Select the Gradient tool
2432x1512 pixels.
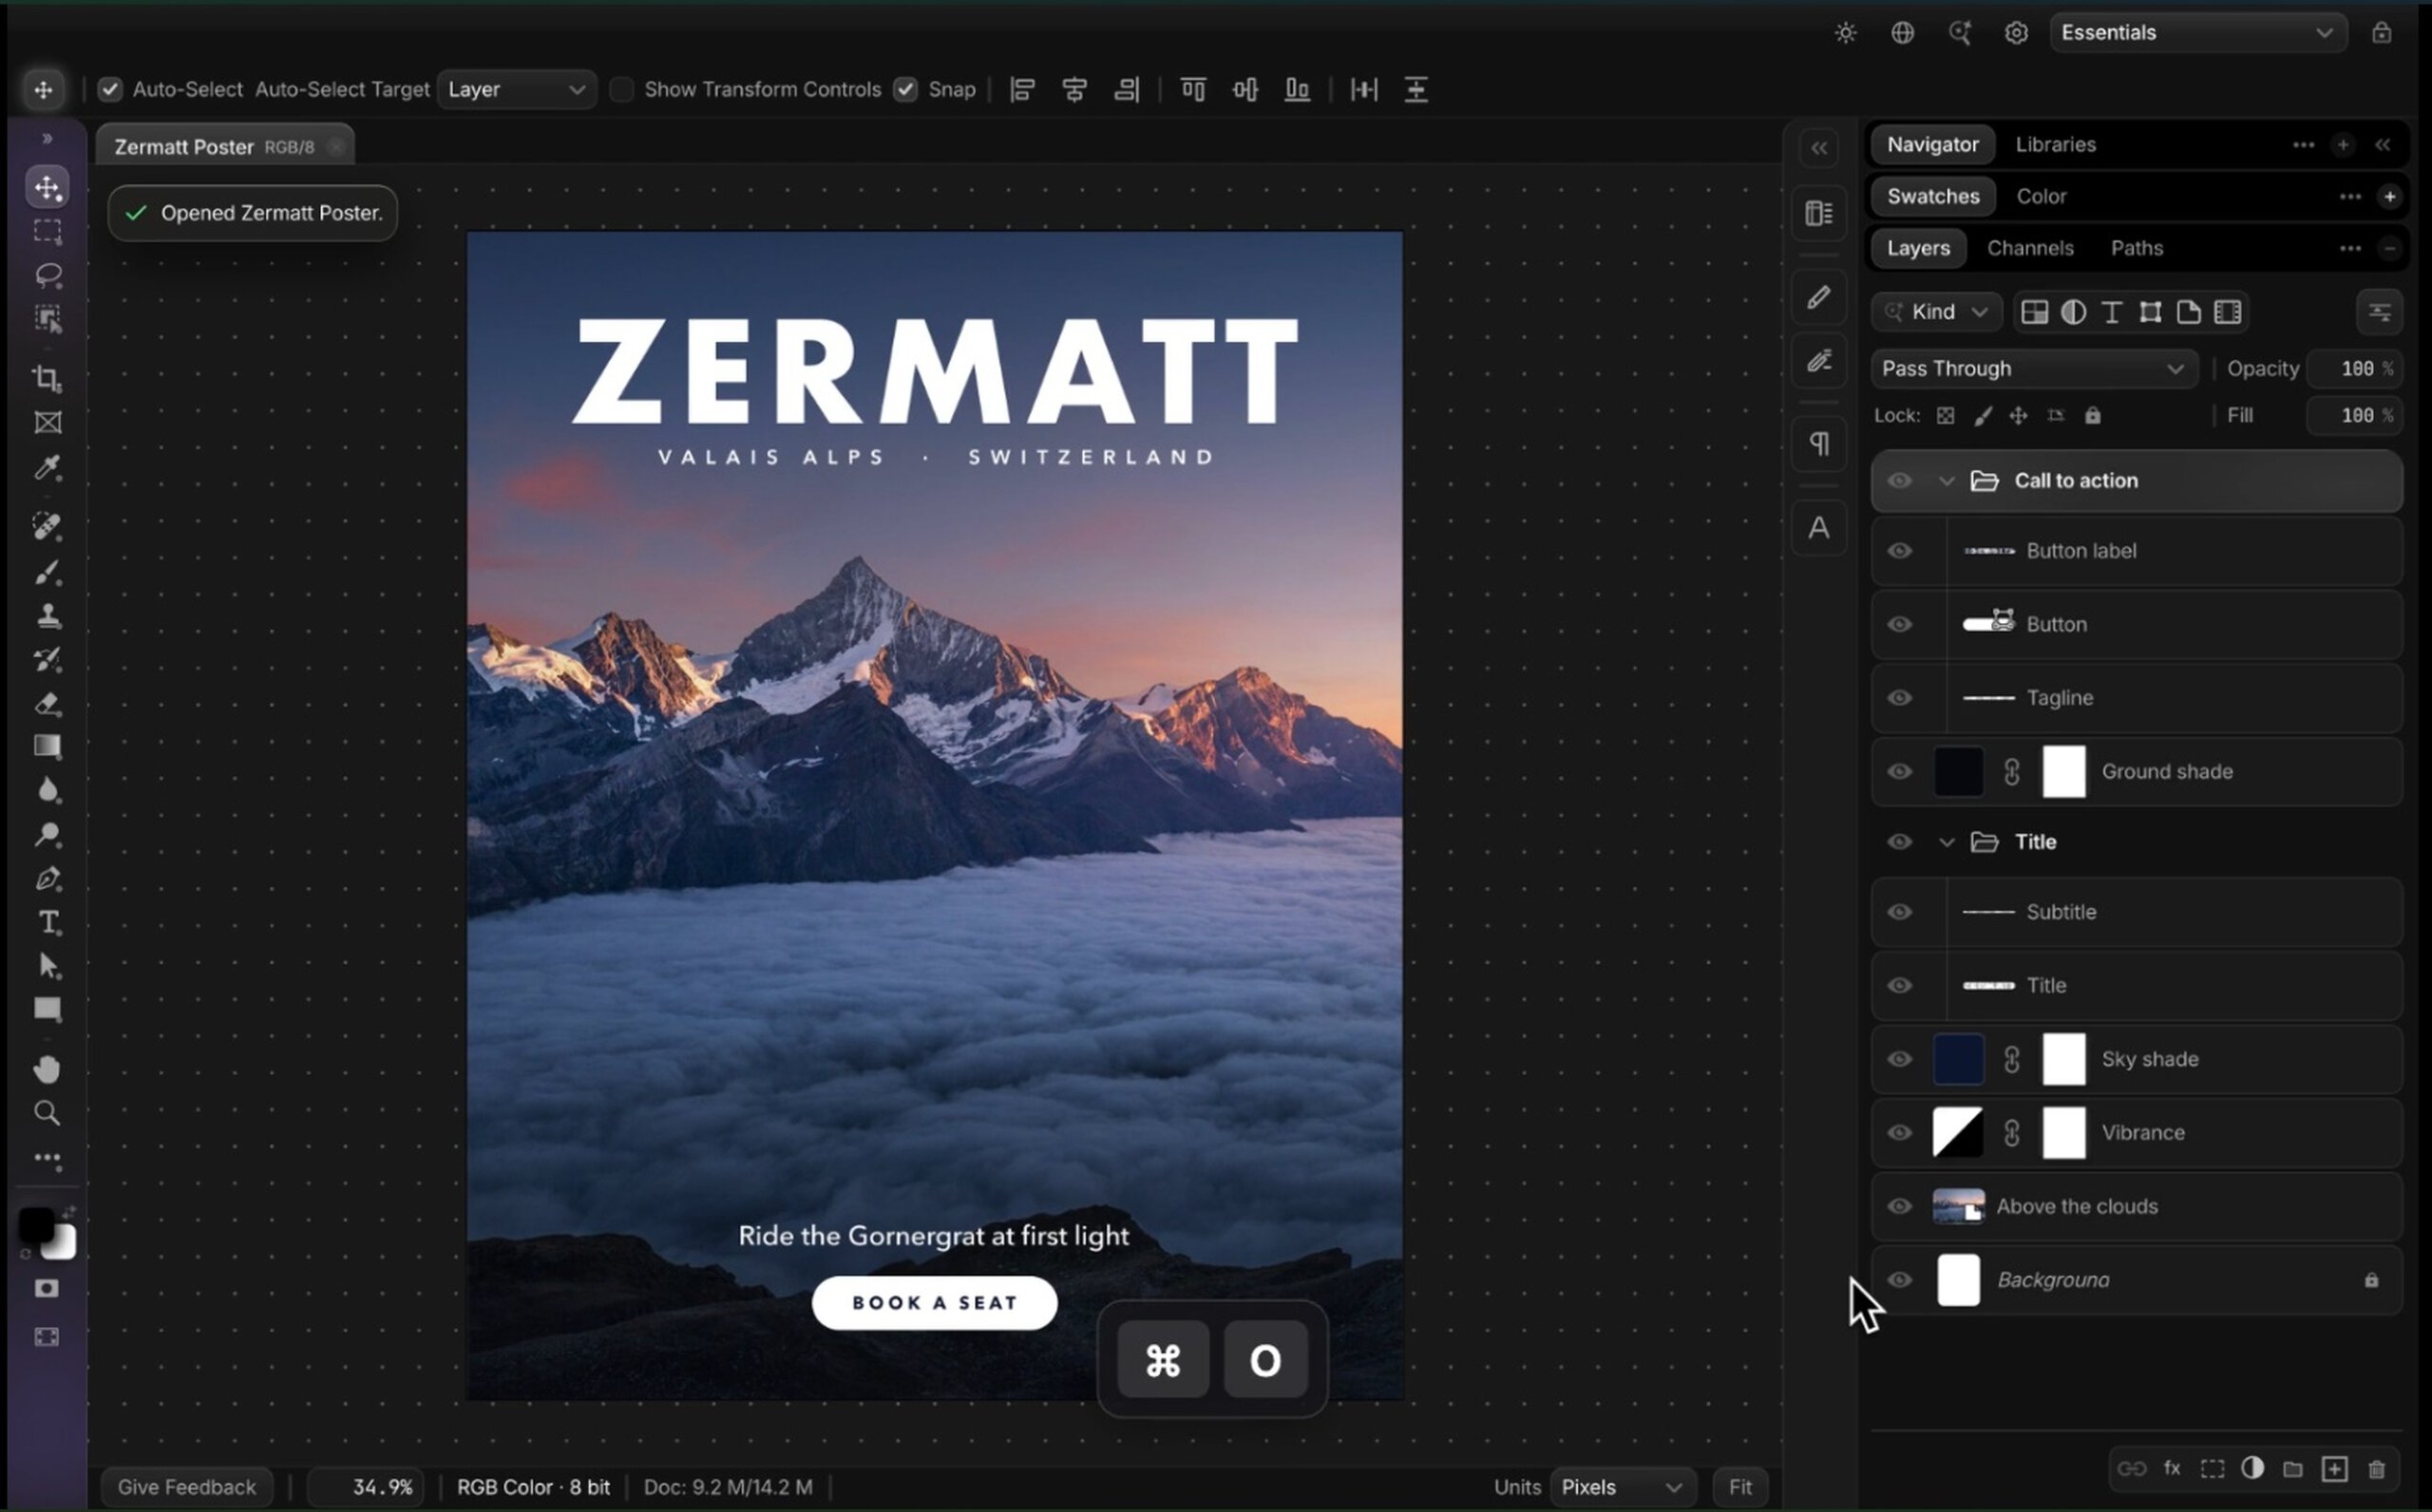coord(48,747)
